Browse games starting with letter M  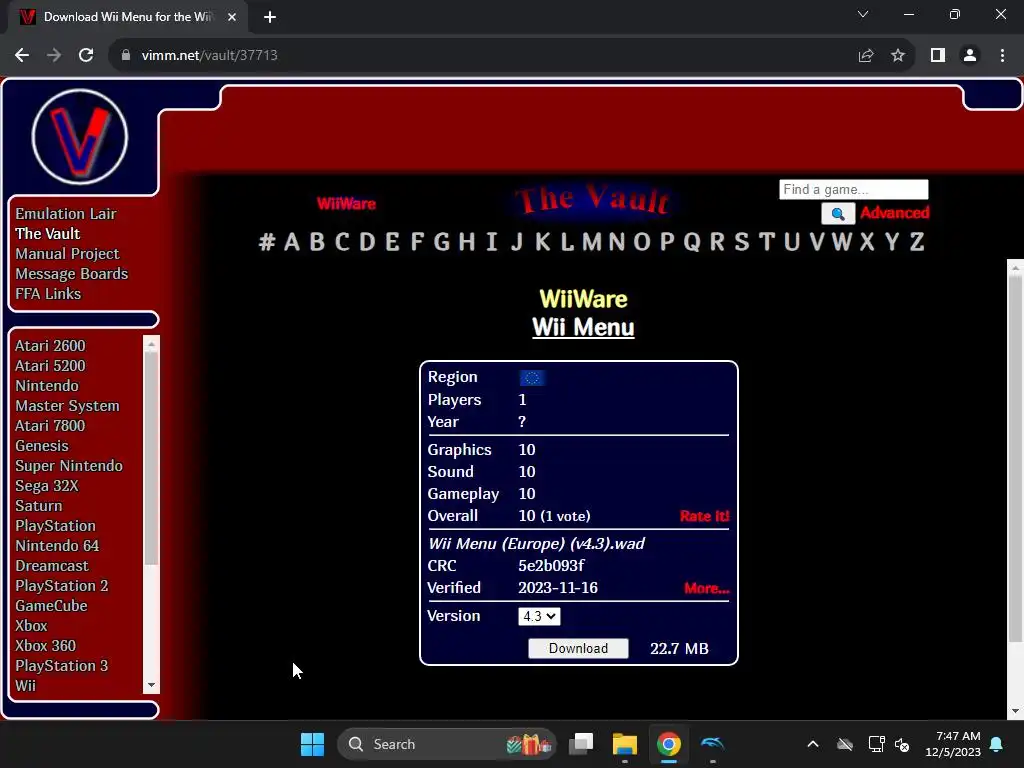pyautogui.click(x=592, y=242)
